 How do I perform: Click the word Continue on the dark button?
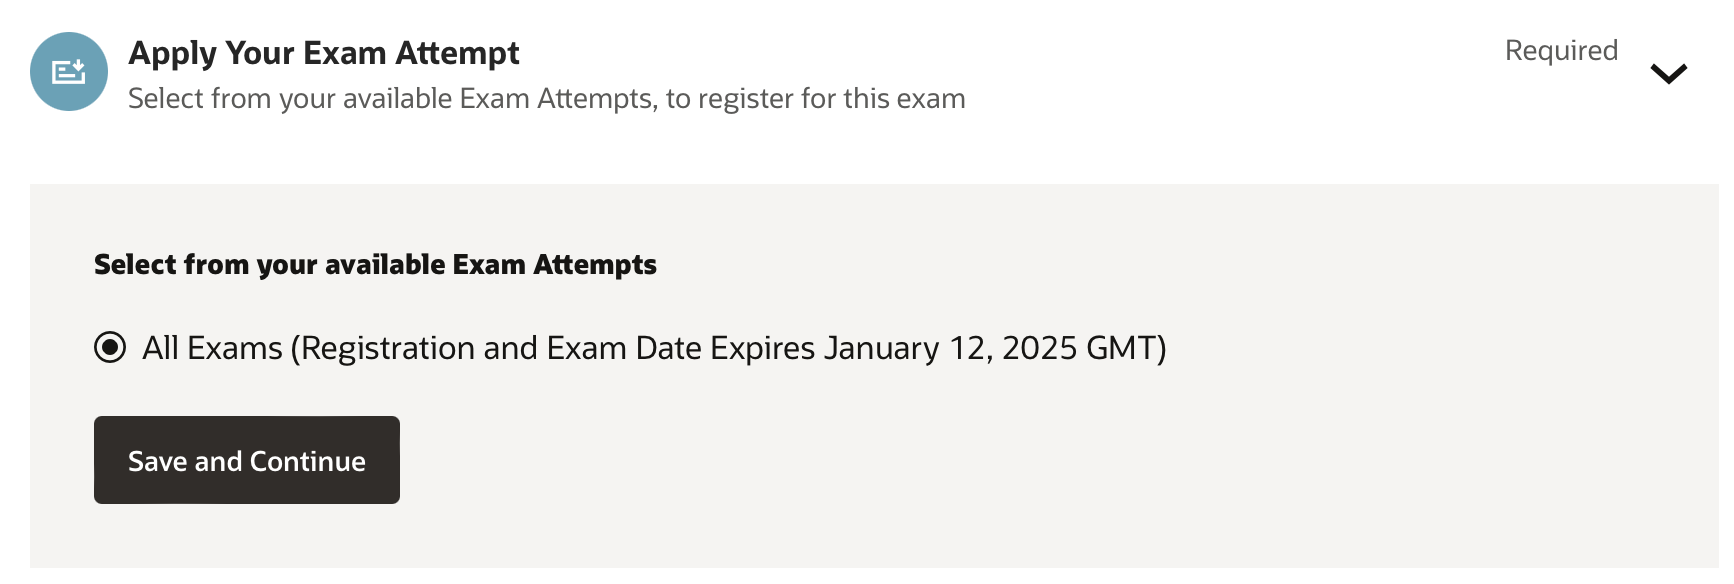pyautogui.click(x=307, y=461)
